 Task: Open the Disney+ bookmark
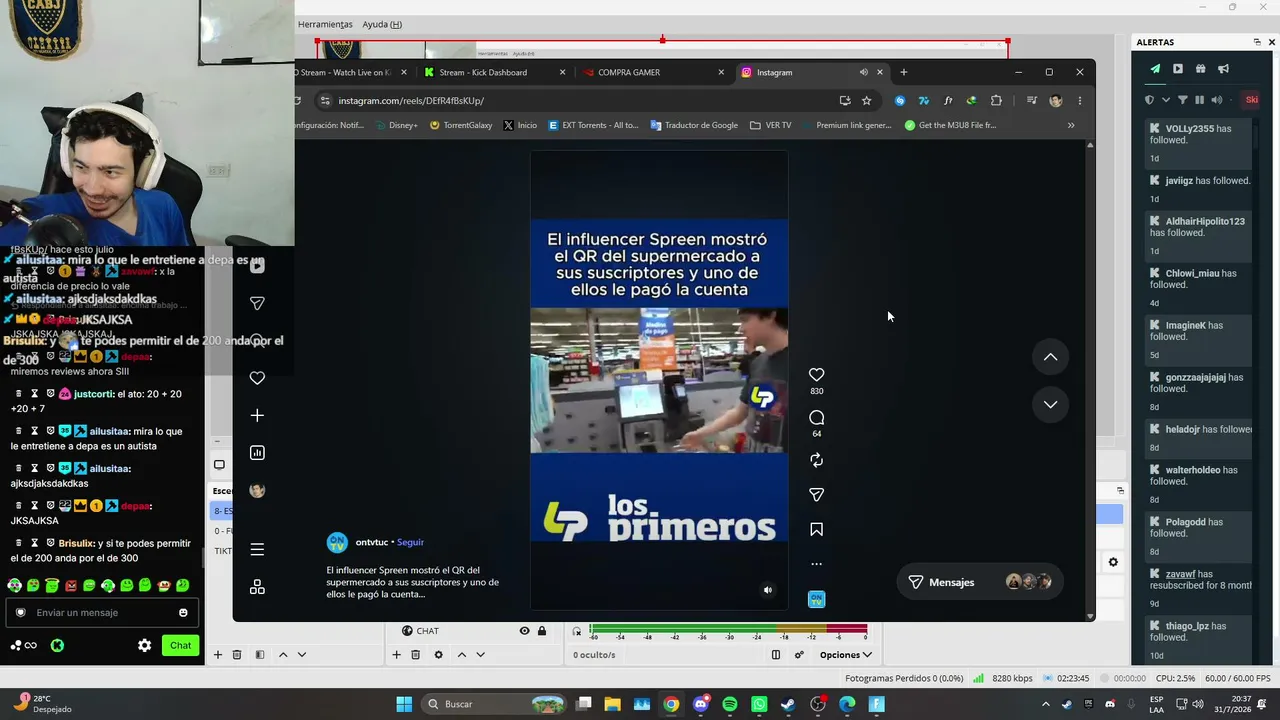[x=396, y=125]
